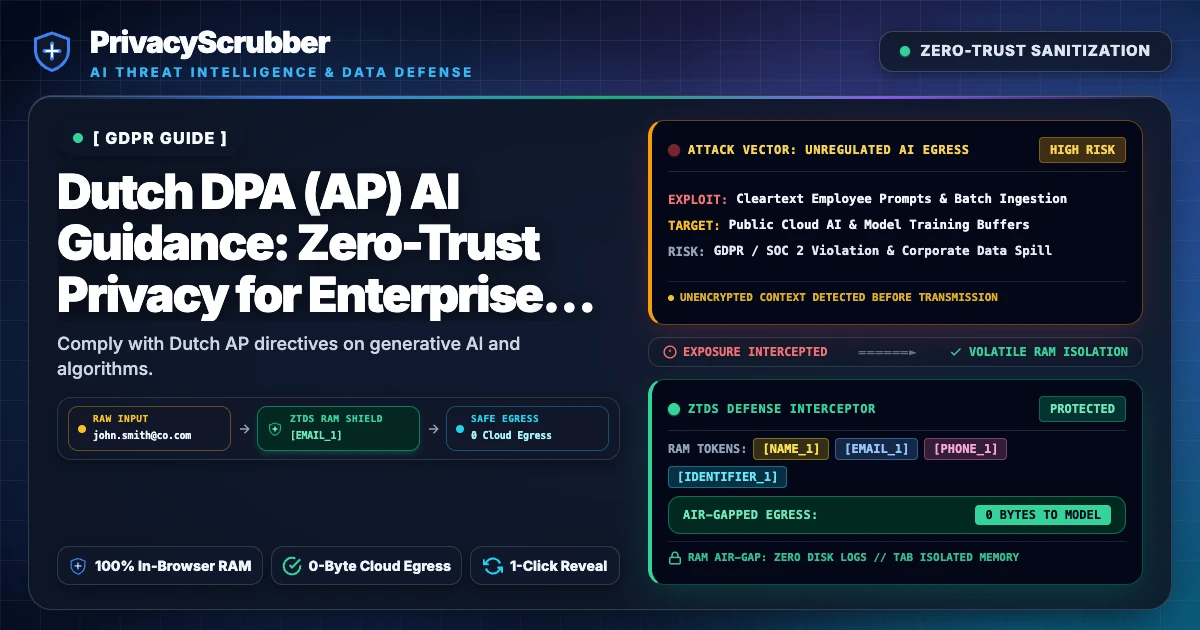1200x630 pixels.
Task: Click the green dot beside ZTDS Defense Interceptor
Action: pyautogui.click(x=674, y=409)
